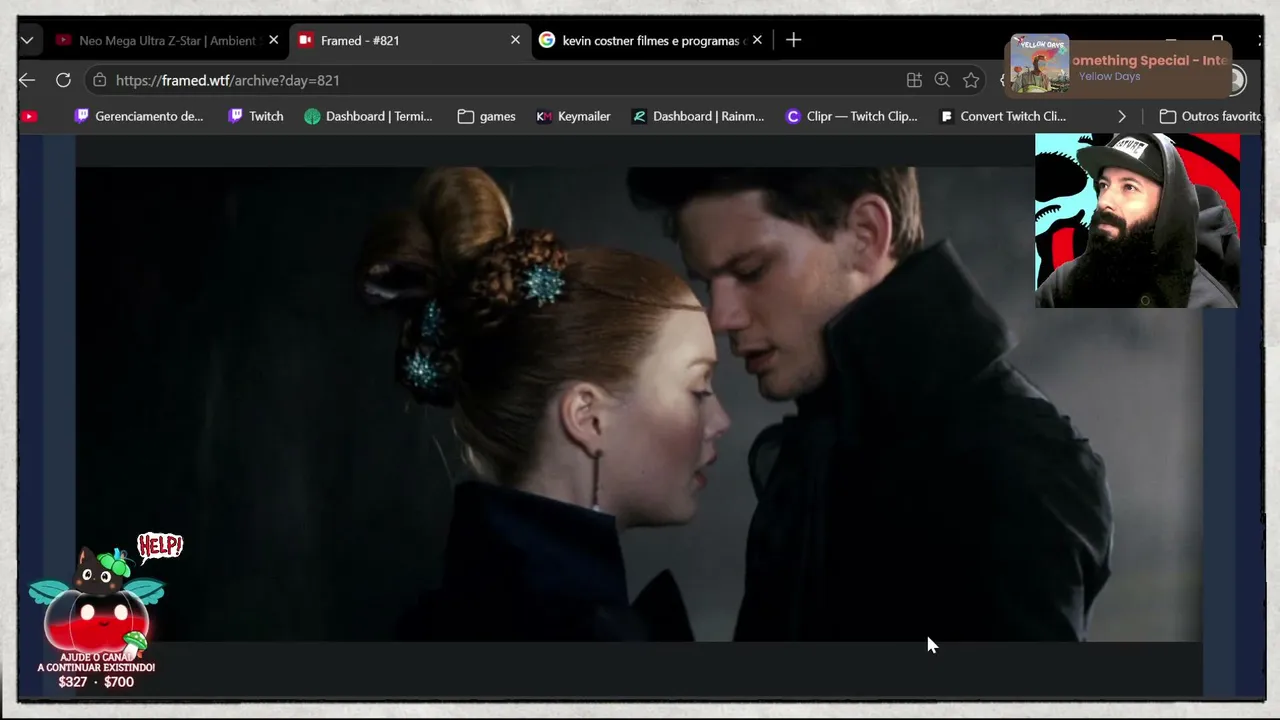Close the Framed - #821 tab
The image size is (1280, 720).
coord(515,40)
